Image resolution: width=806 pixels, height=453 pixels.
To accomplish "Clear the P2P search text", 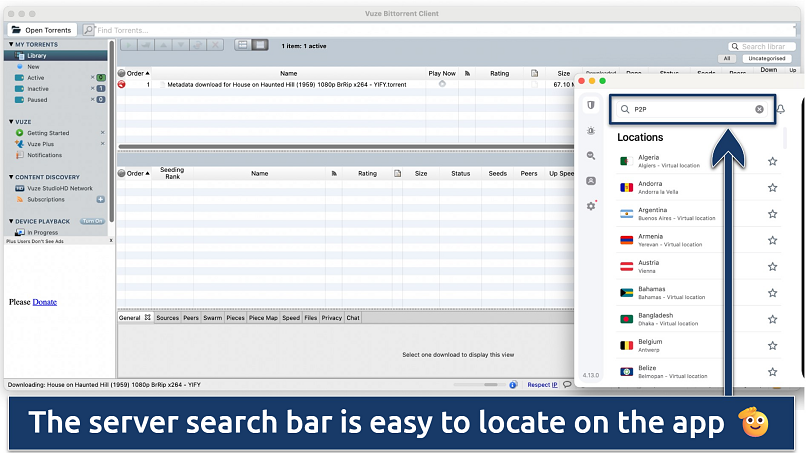I will pos(759,109).
